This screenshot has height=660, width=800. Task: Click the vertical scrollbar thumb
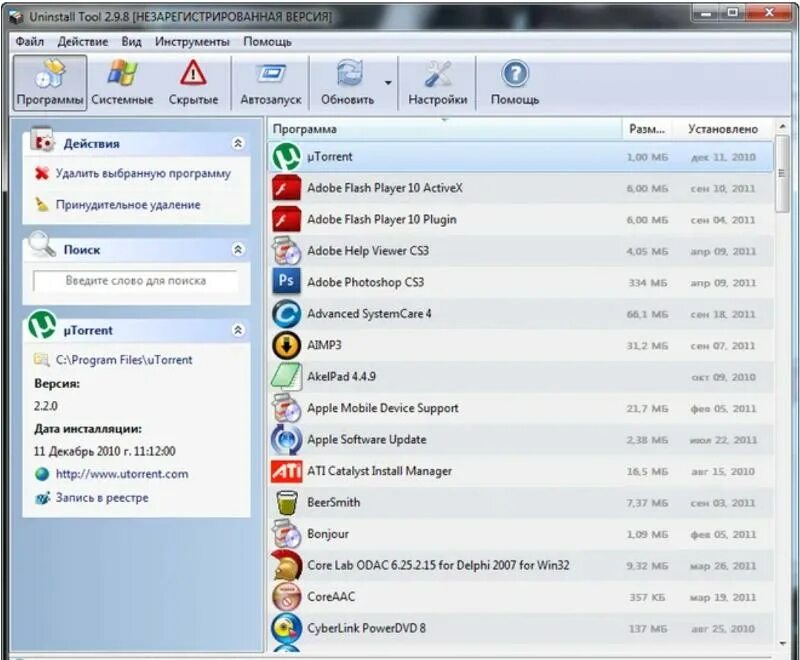pyautogui.click(x=782, y=173)
